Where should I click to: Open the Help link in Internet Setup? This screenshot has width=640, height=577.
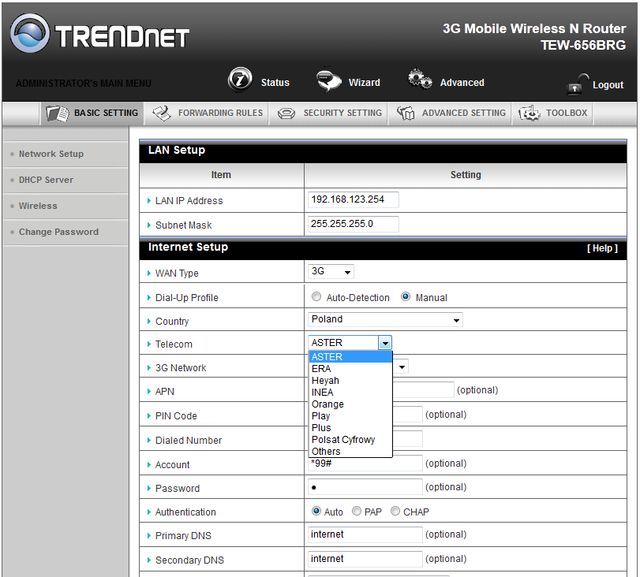(x=602, y=248)
